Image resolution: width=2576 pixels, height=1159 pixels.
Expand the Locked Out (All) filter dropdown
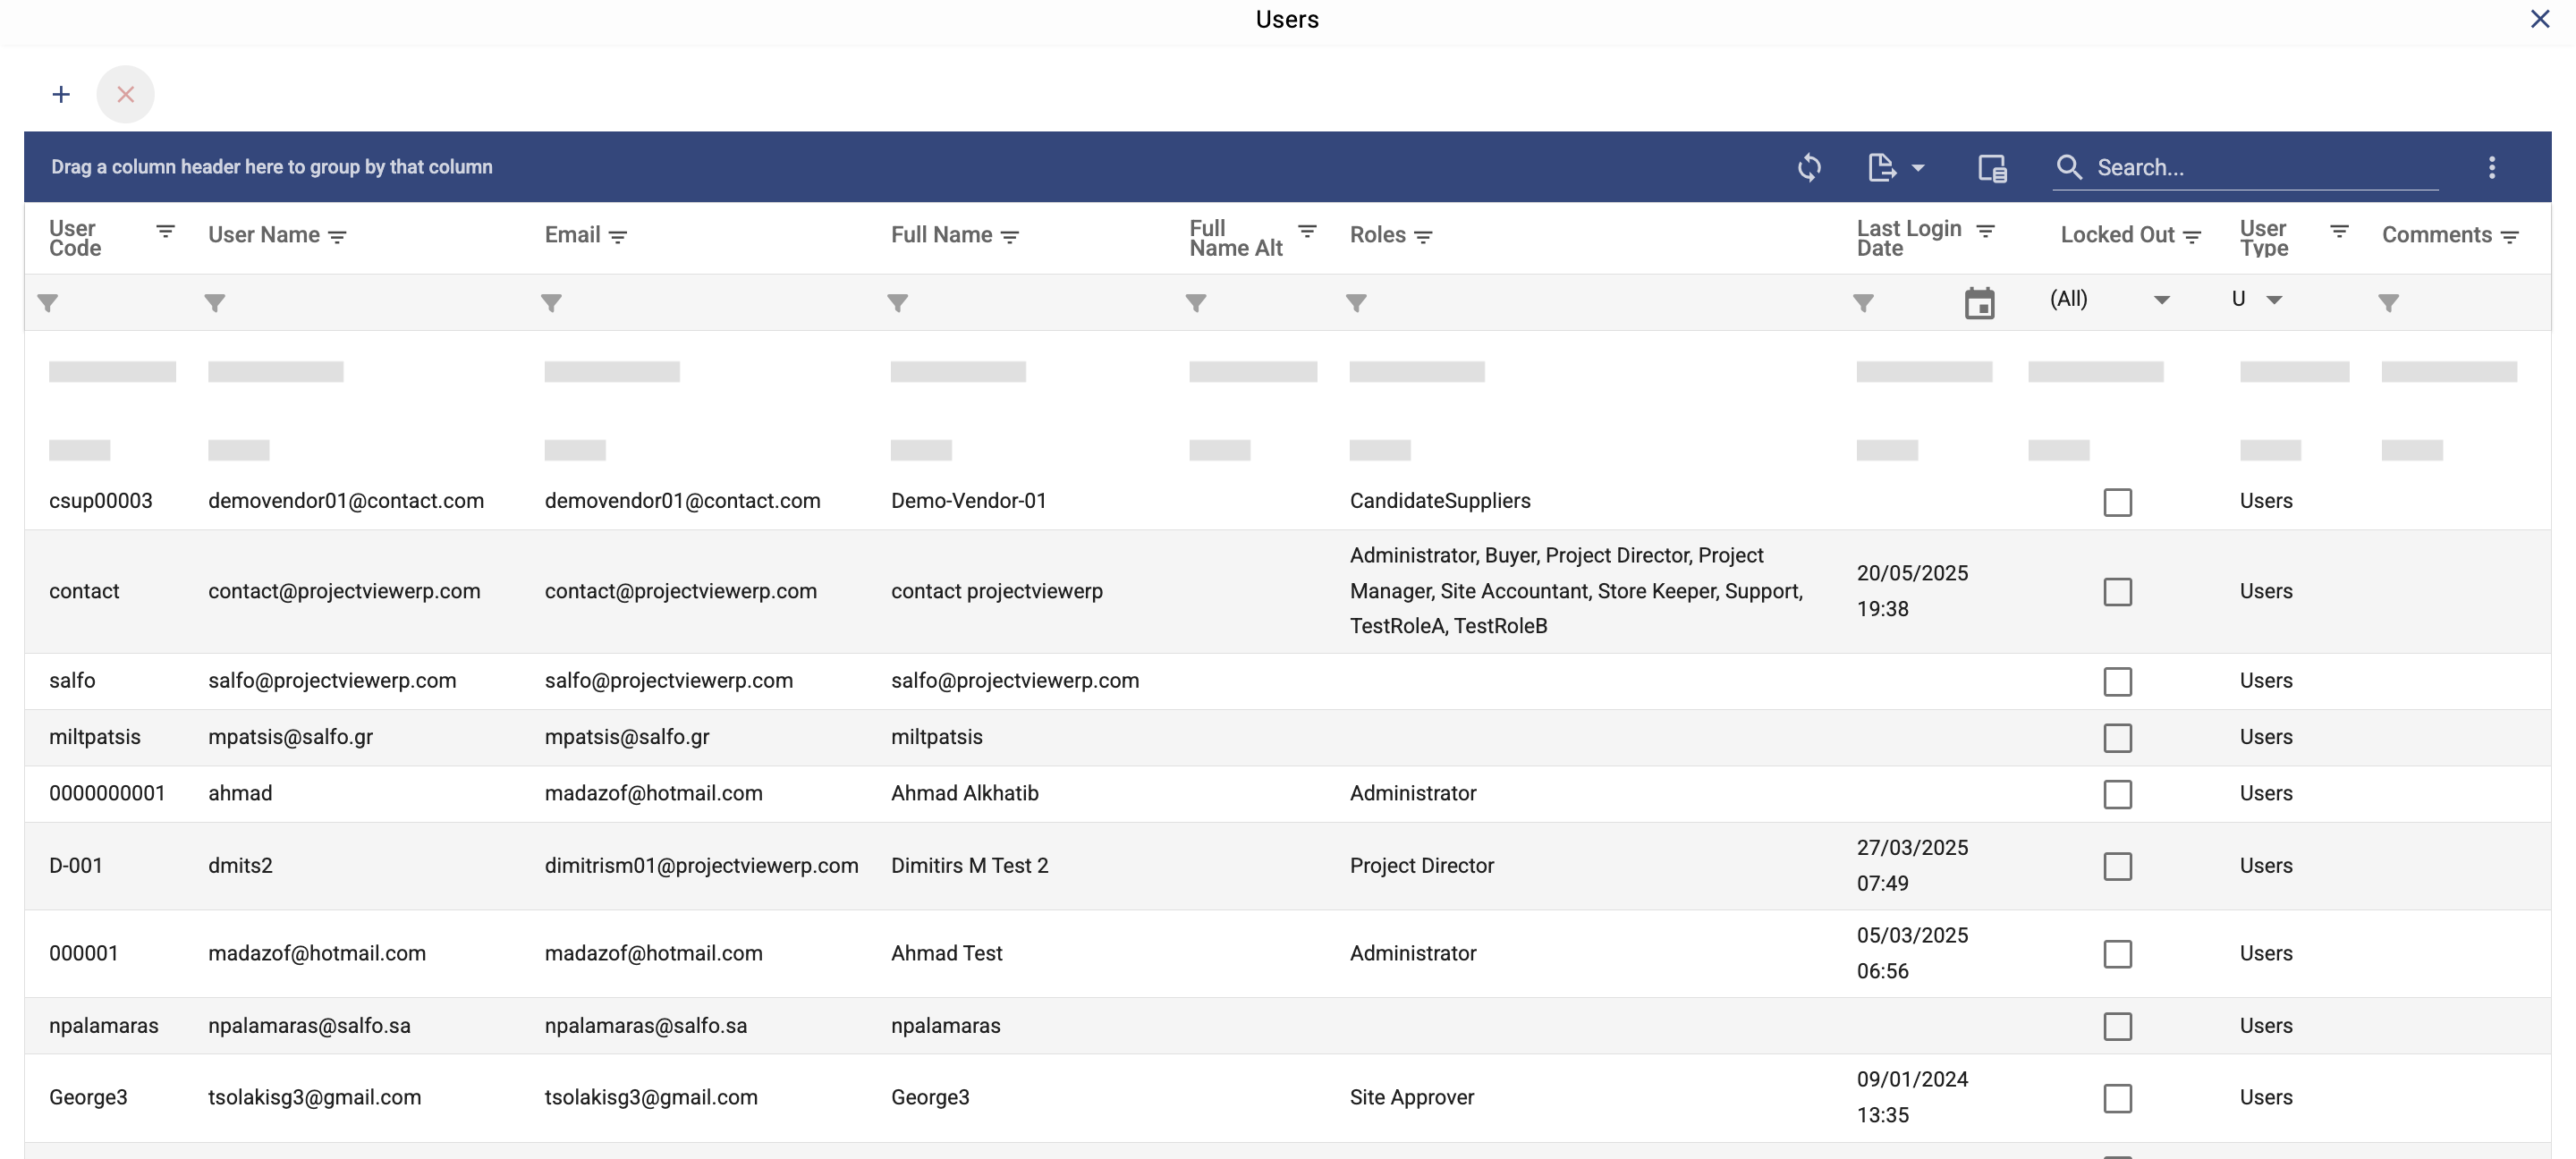(2161, 300)
